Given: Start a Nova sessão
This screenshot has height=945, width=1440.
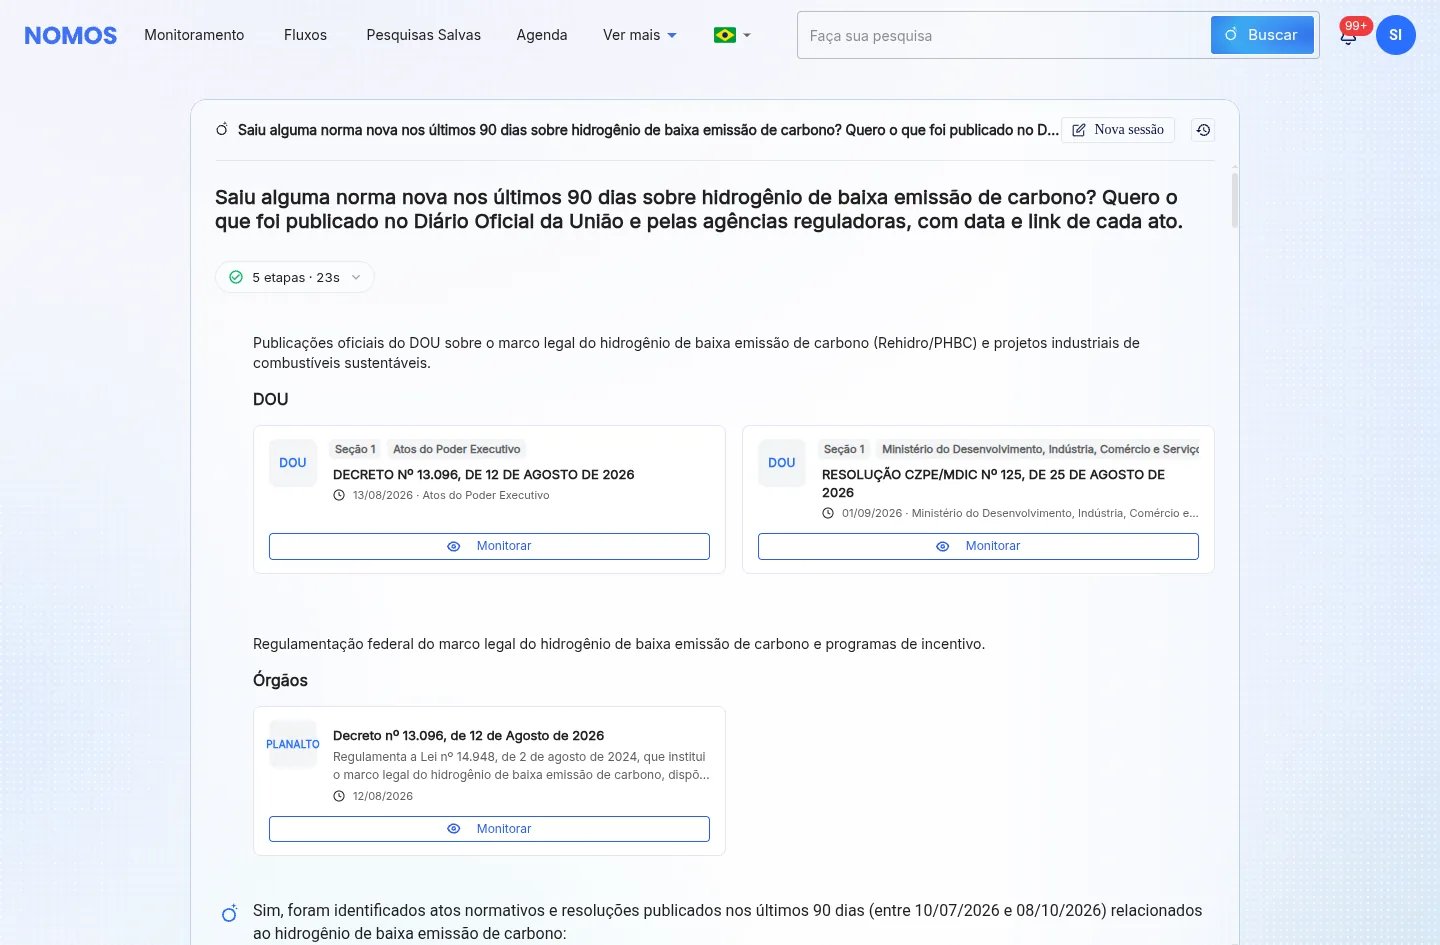Looking at the screenshot, I should coord(1118,130).
